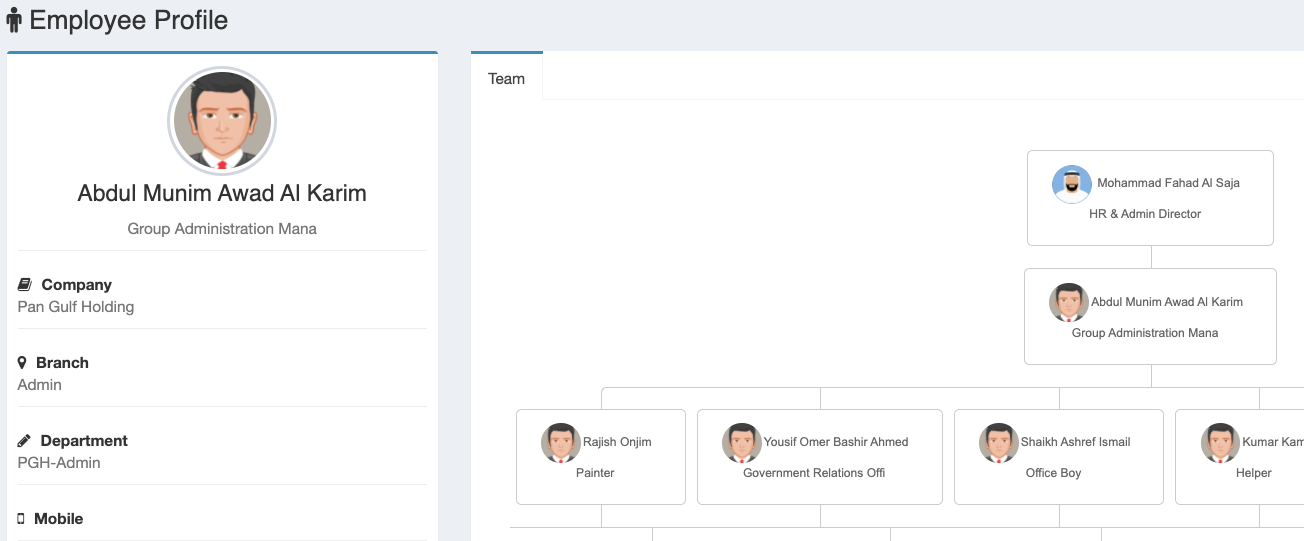Click the pencil icon beside Department
Viewport: 1304px width, 541px height.
pos(25,441)
